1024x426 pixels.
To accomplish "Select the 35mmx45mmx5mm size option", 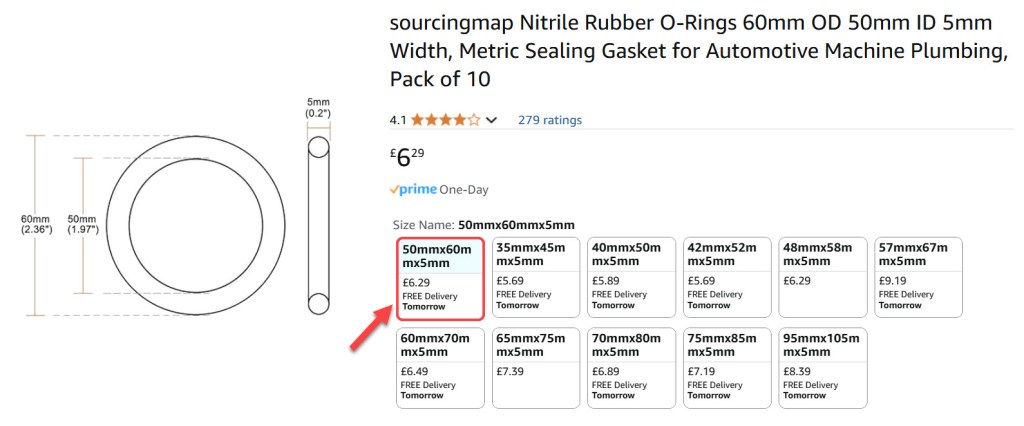I will pyautogui.click(x=537, y=277).
